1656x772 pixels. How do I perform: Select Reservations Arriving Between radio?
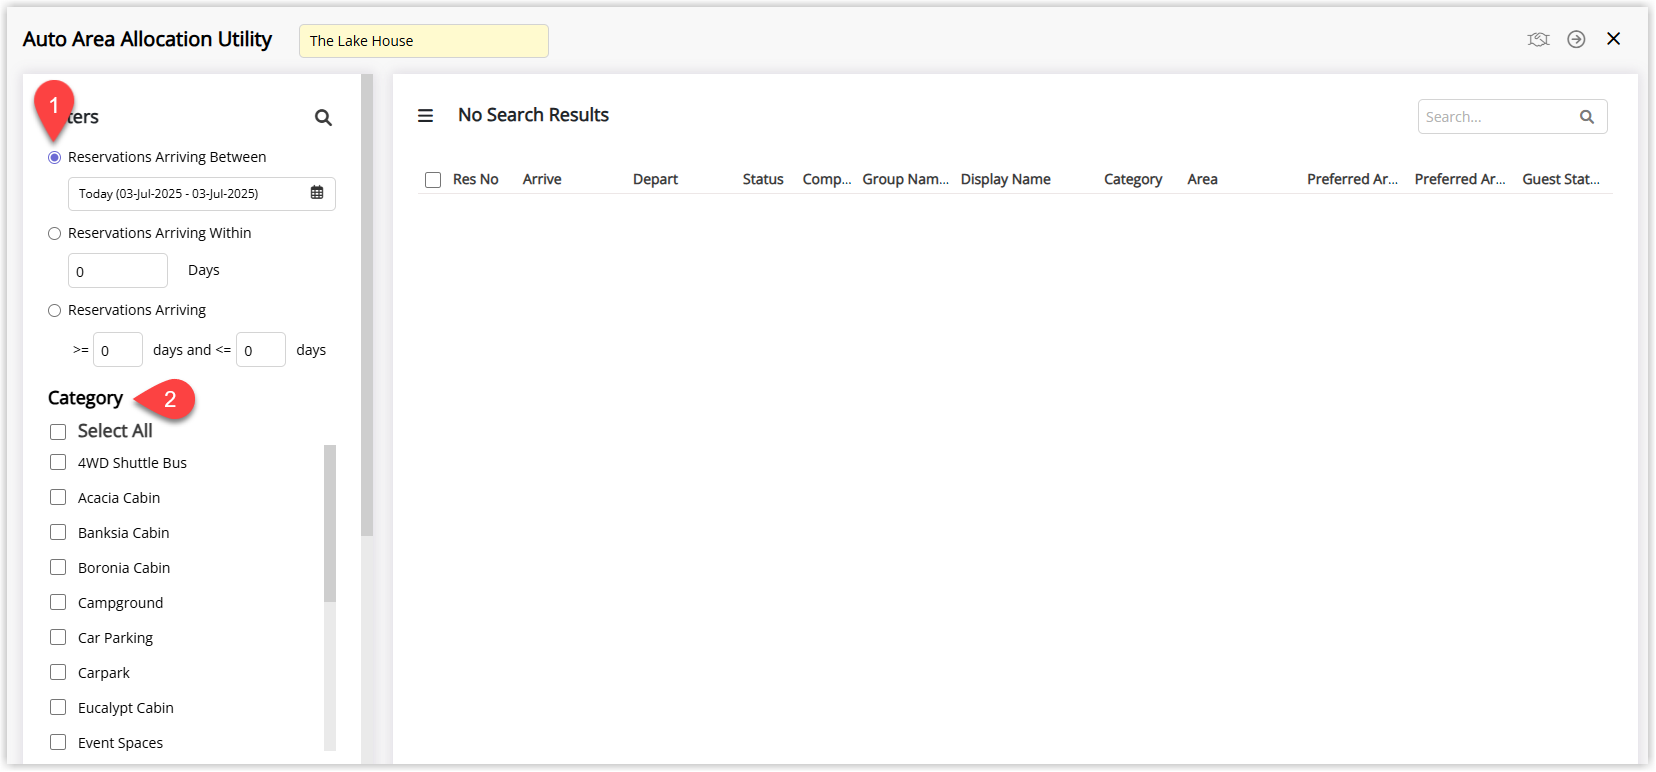[55, 158]
